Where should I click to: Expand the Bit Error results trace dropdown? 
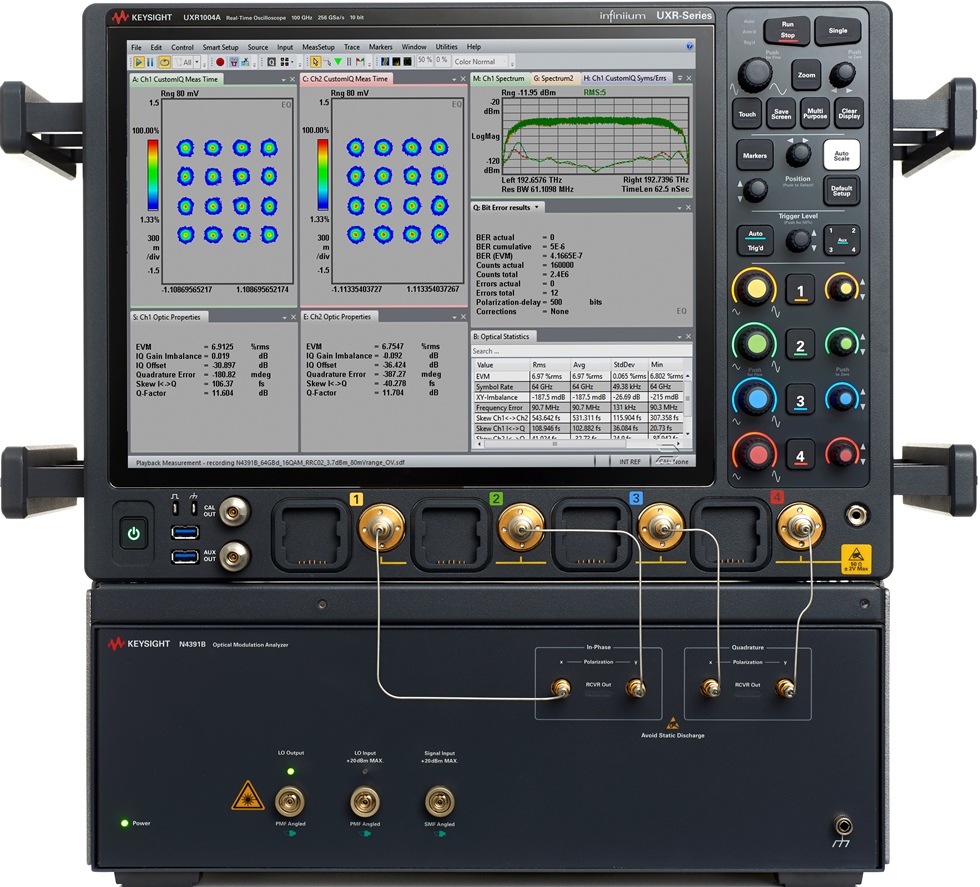pos(538,207)
